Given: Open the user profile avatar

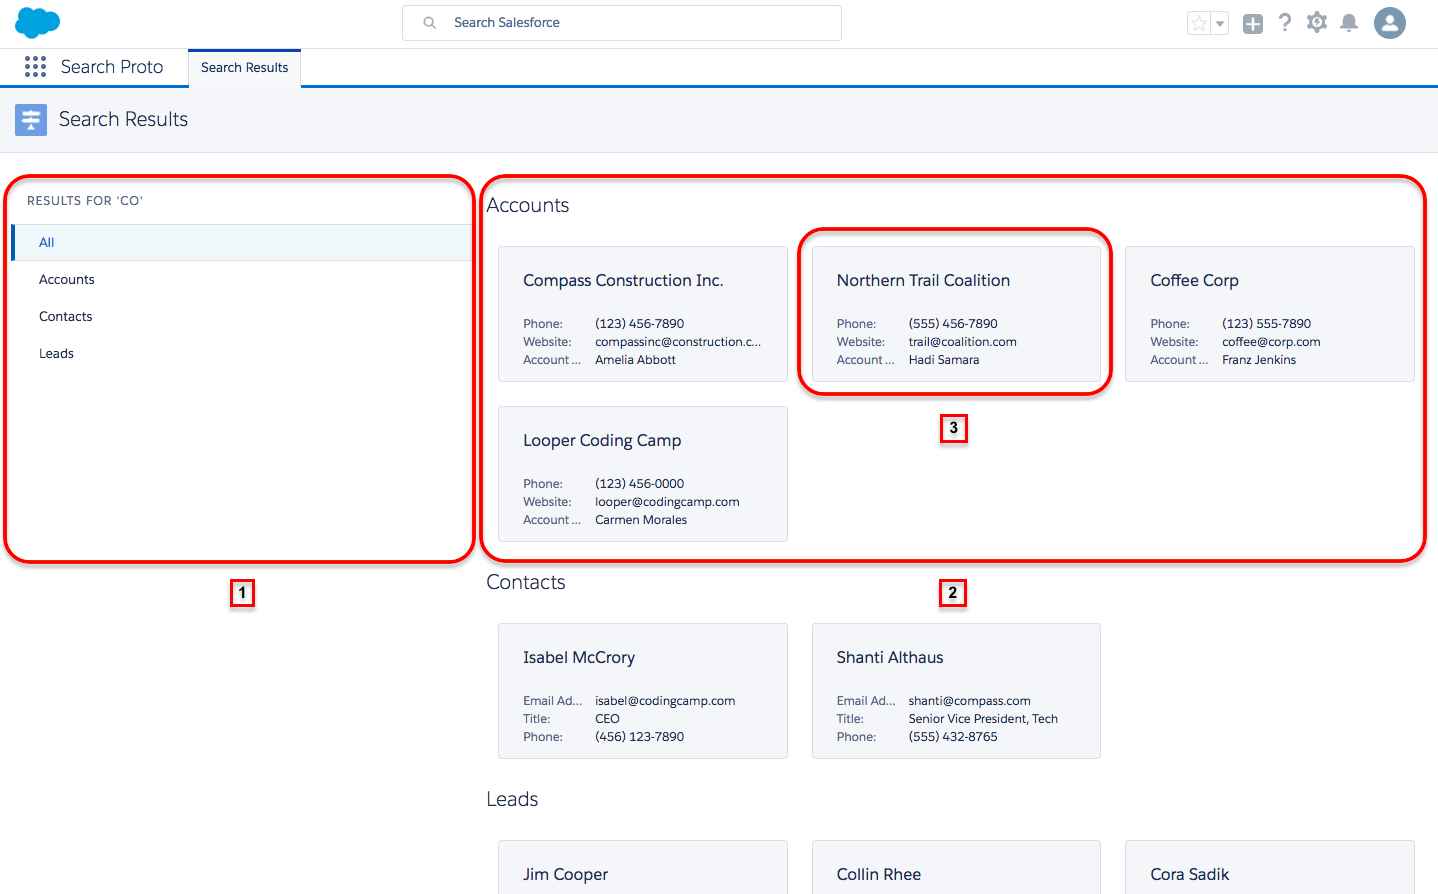Looking at the screenshot, I should [x=1390, y=22].
